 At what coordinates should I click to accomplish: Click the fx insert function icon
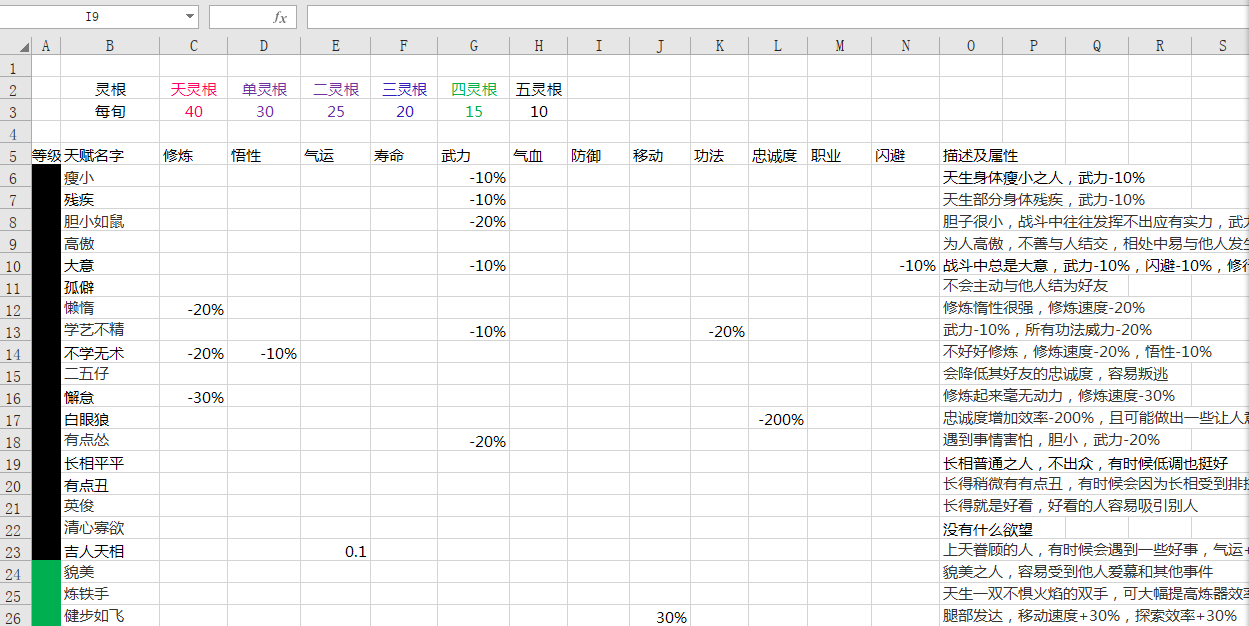[280, 17]
